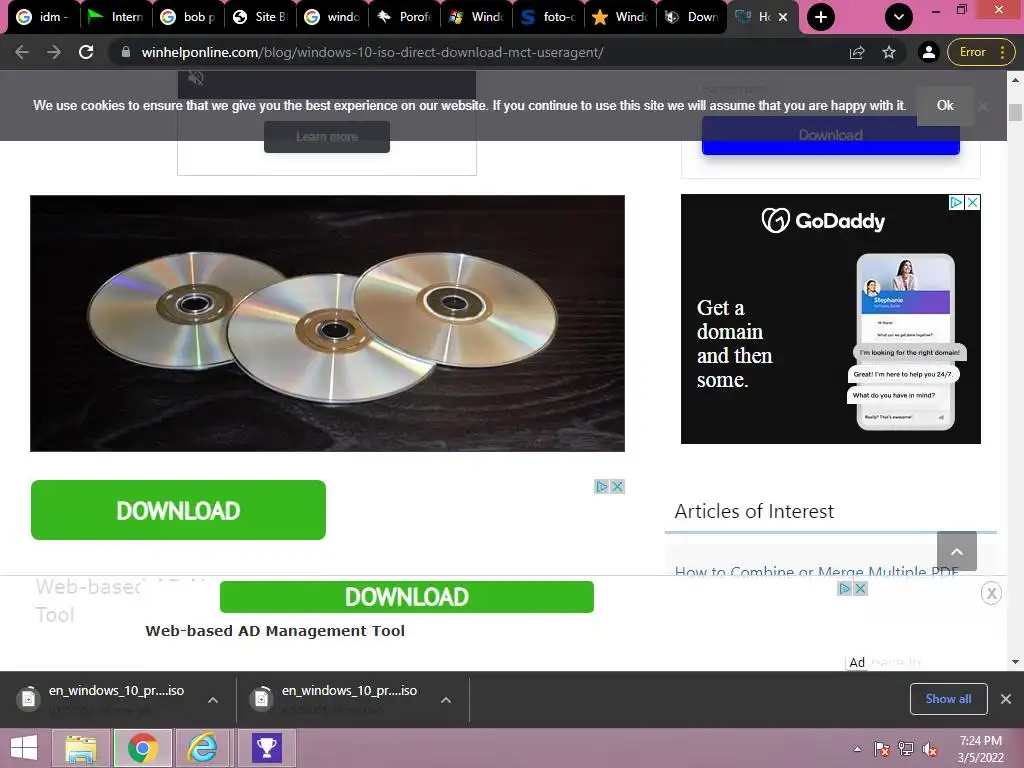
Task: Close the active Ho tab
Action: pyautogui.click(x=783, y=17)
